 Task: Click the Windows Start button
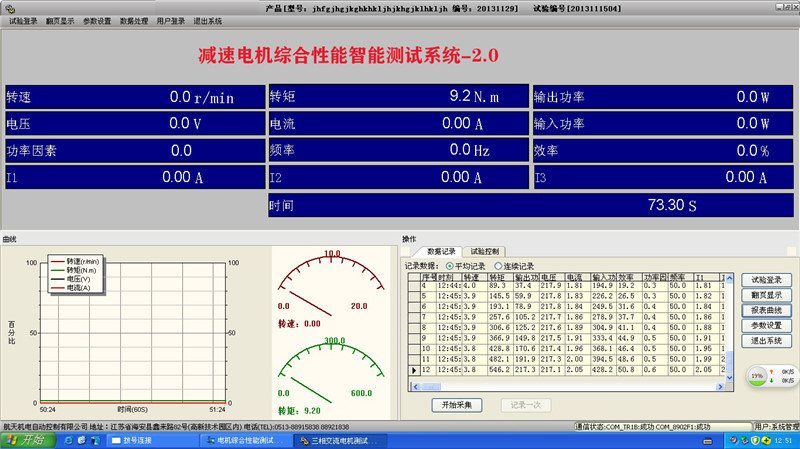pyautogui.click(x=26, y=441)
